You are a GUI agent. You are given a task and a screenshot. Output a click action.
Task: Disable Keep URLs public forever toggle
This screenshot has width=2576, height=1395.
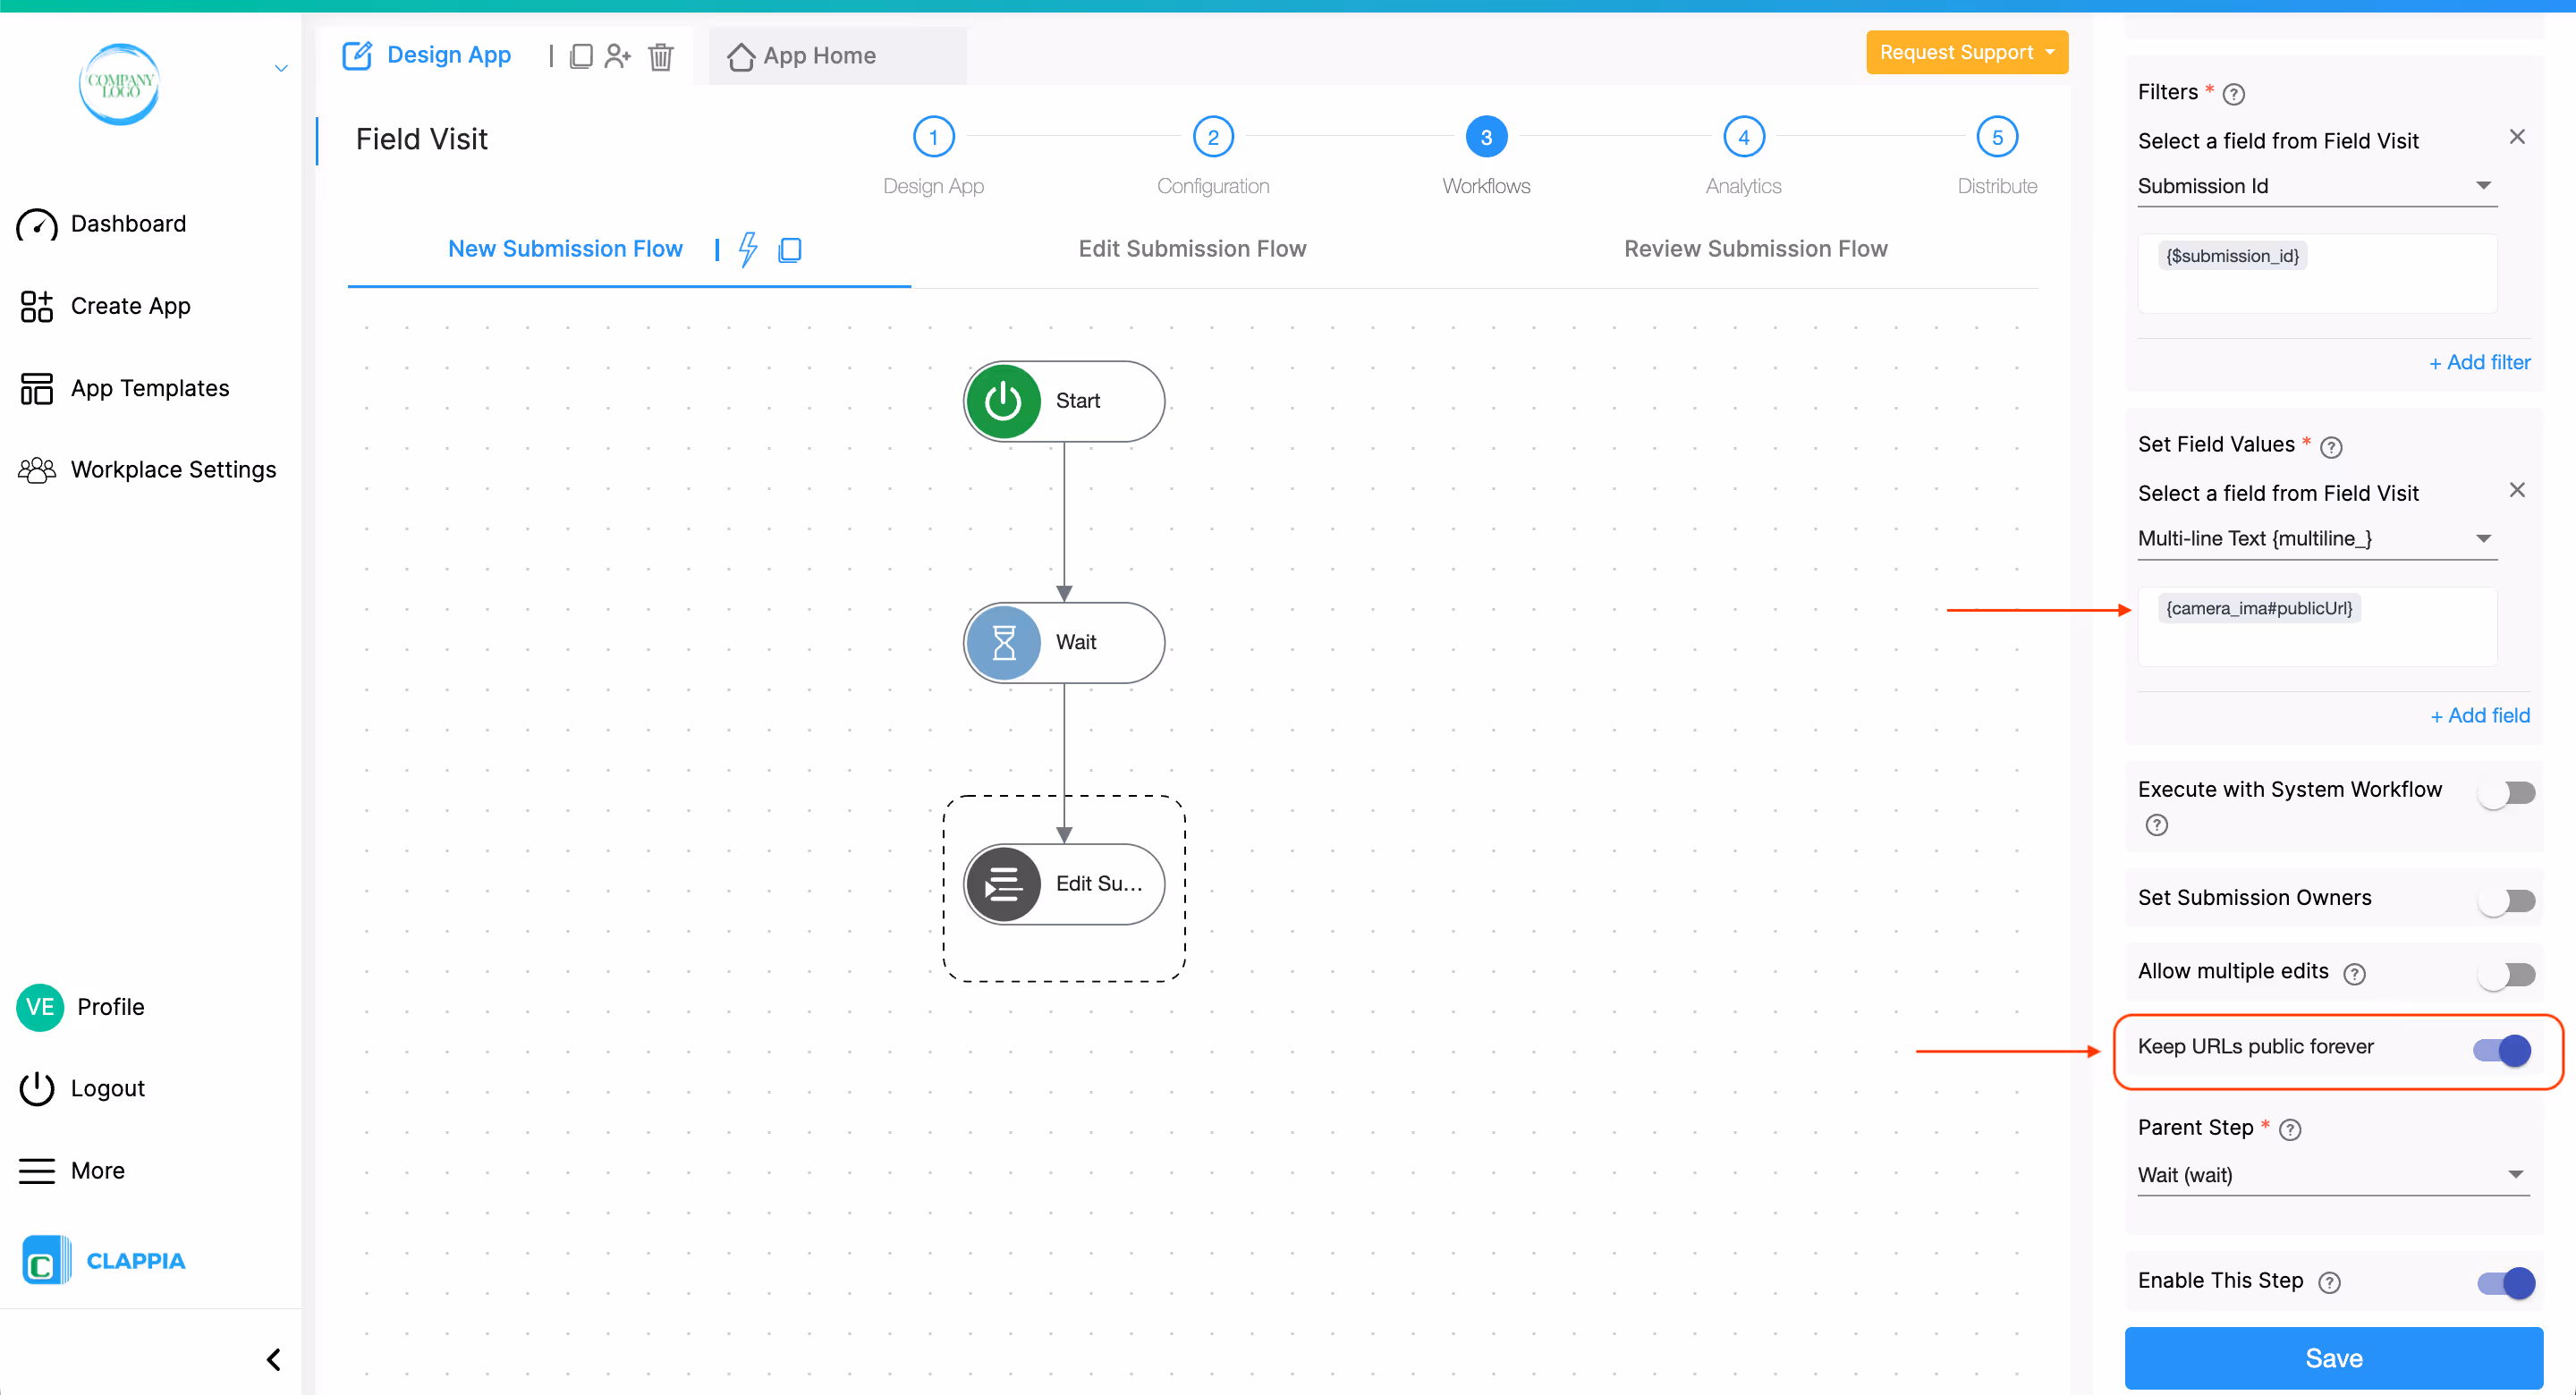pyautogui.click(x=2504, y=1050)
